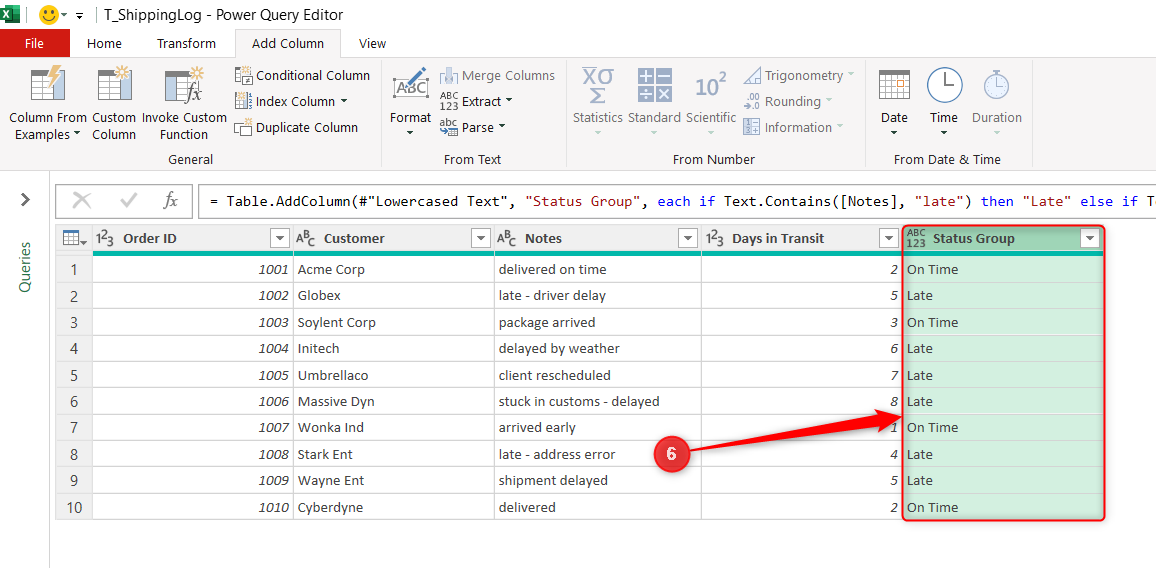
Task: Click Status Group data type icon
Action: (x=916, y=238)
